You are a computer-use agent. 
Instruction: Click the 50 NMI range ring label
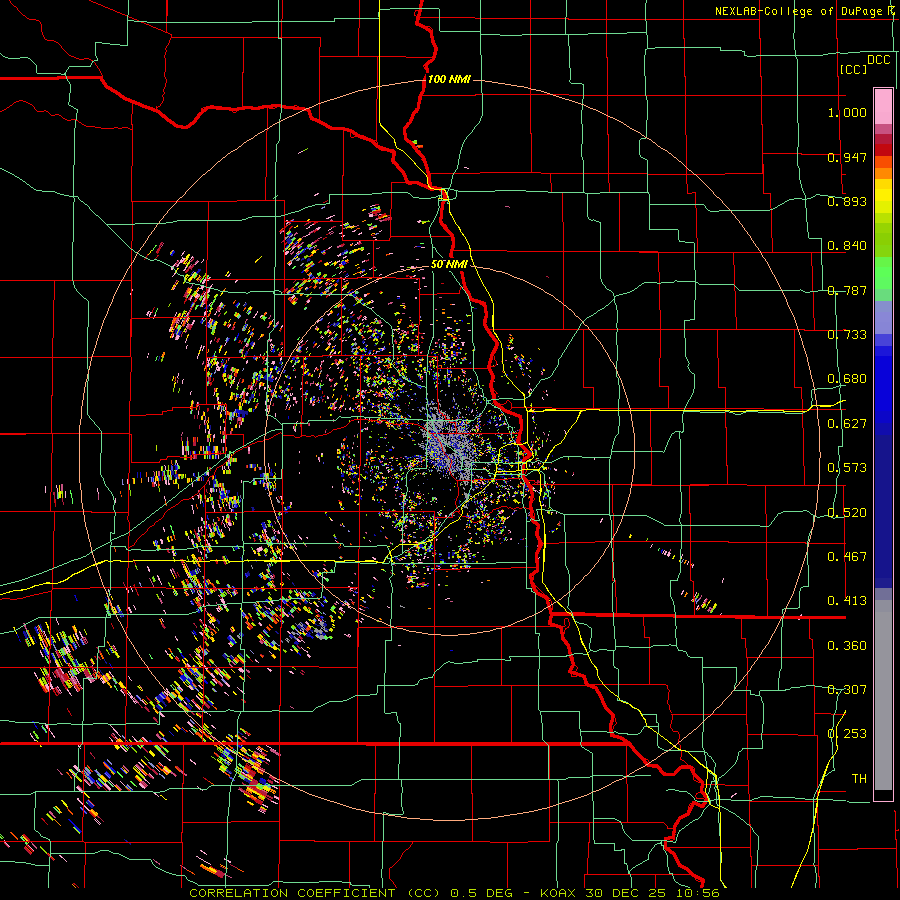coord(449,264)
